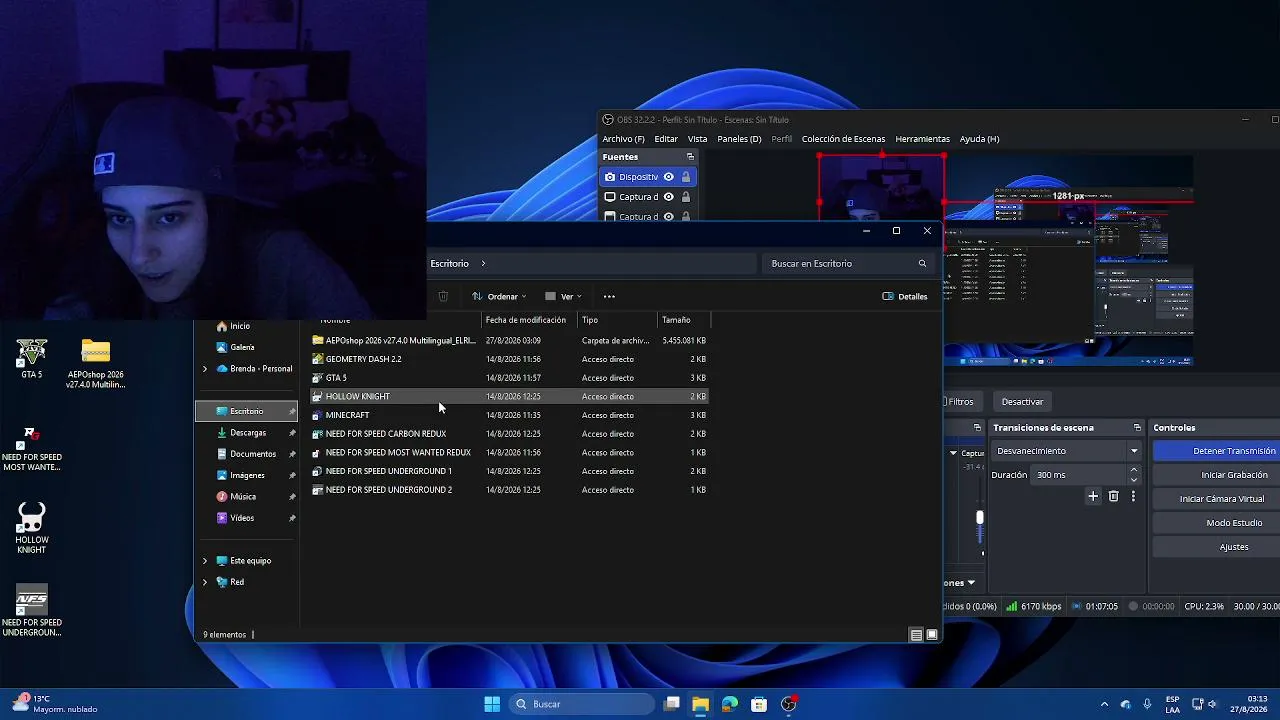
Task: Open the weather widget on the taskbar
Action: tap(55, 704)
